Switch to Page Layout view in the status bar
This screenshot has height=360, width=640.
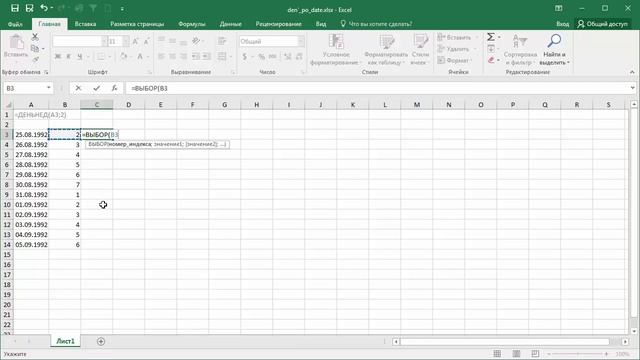pyautogui.click(x=516, y=353)
